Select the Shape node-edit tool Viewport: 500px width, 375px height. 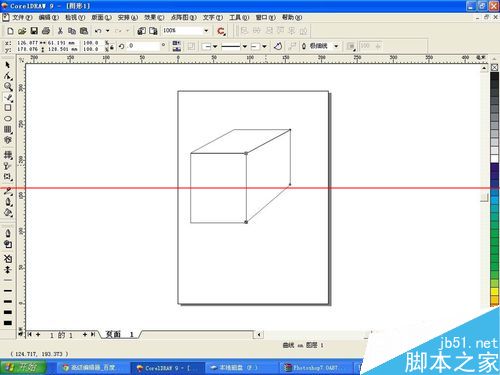coord(8,76)
